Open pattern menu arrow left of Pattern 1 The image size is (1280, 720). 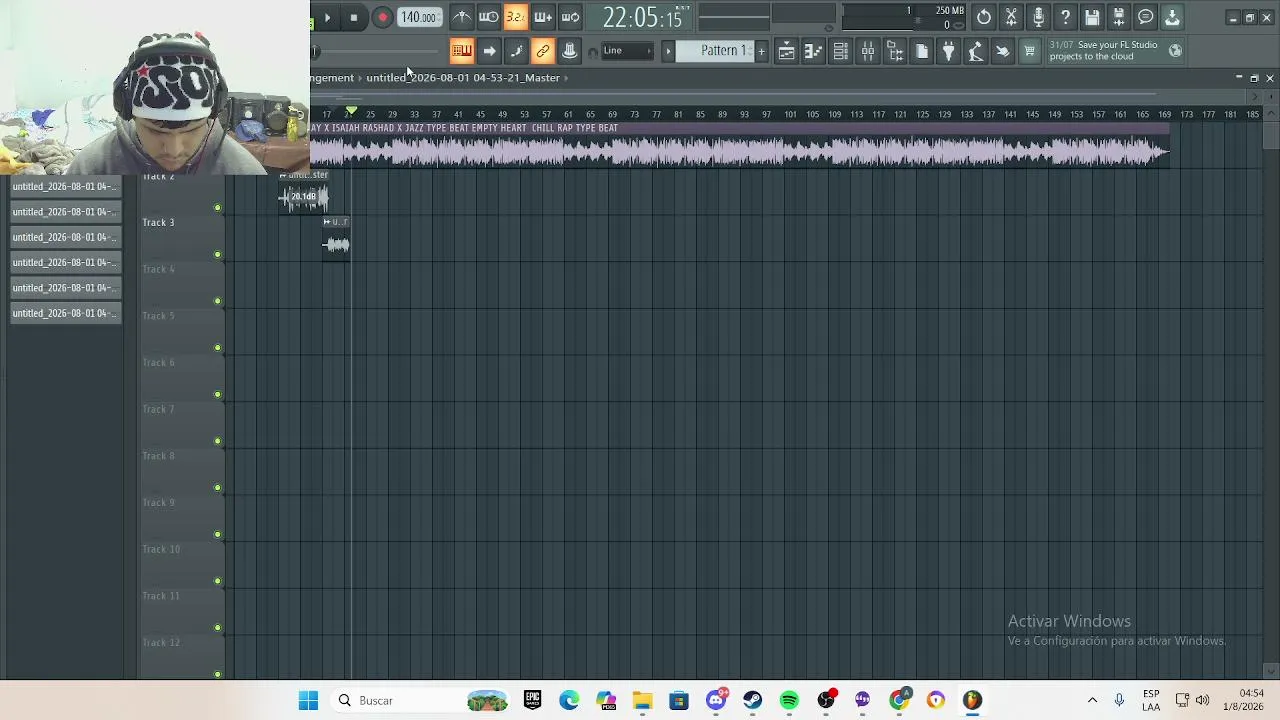[x=668, y=51]
